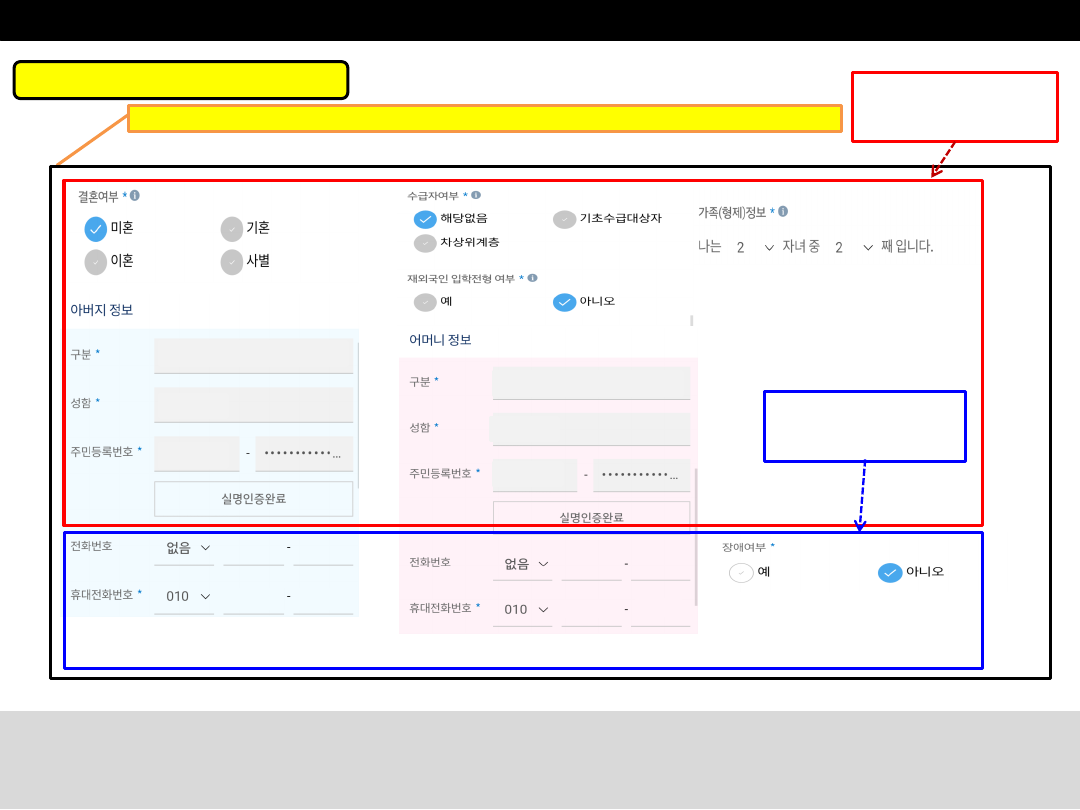1080x810 pixels.
Task: Choose the 차상위계층 option
Action: pos(426,243)
